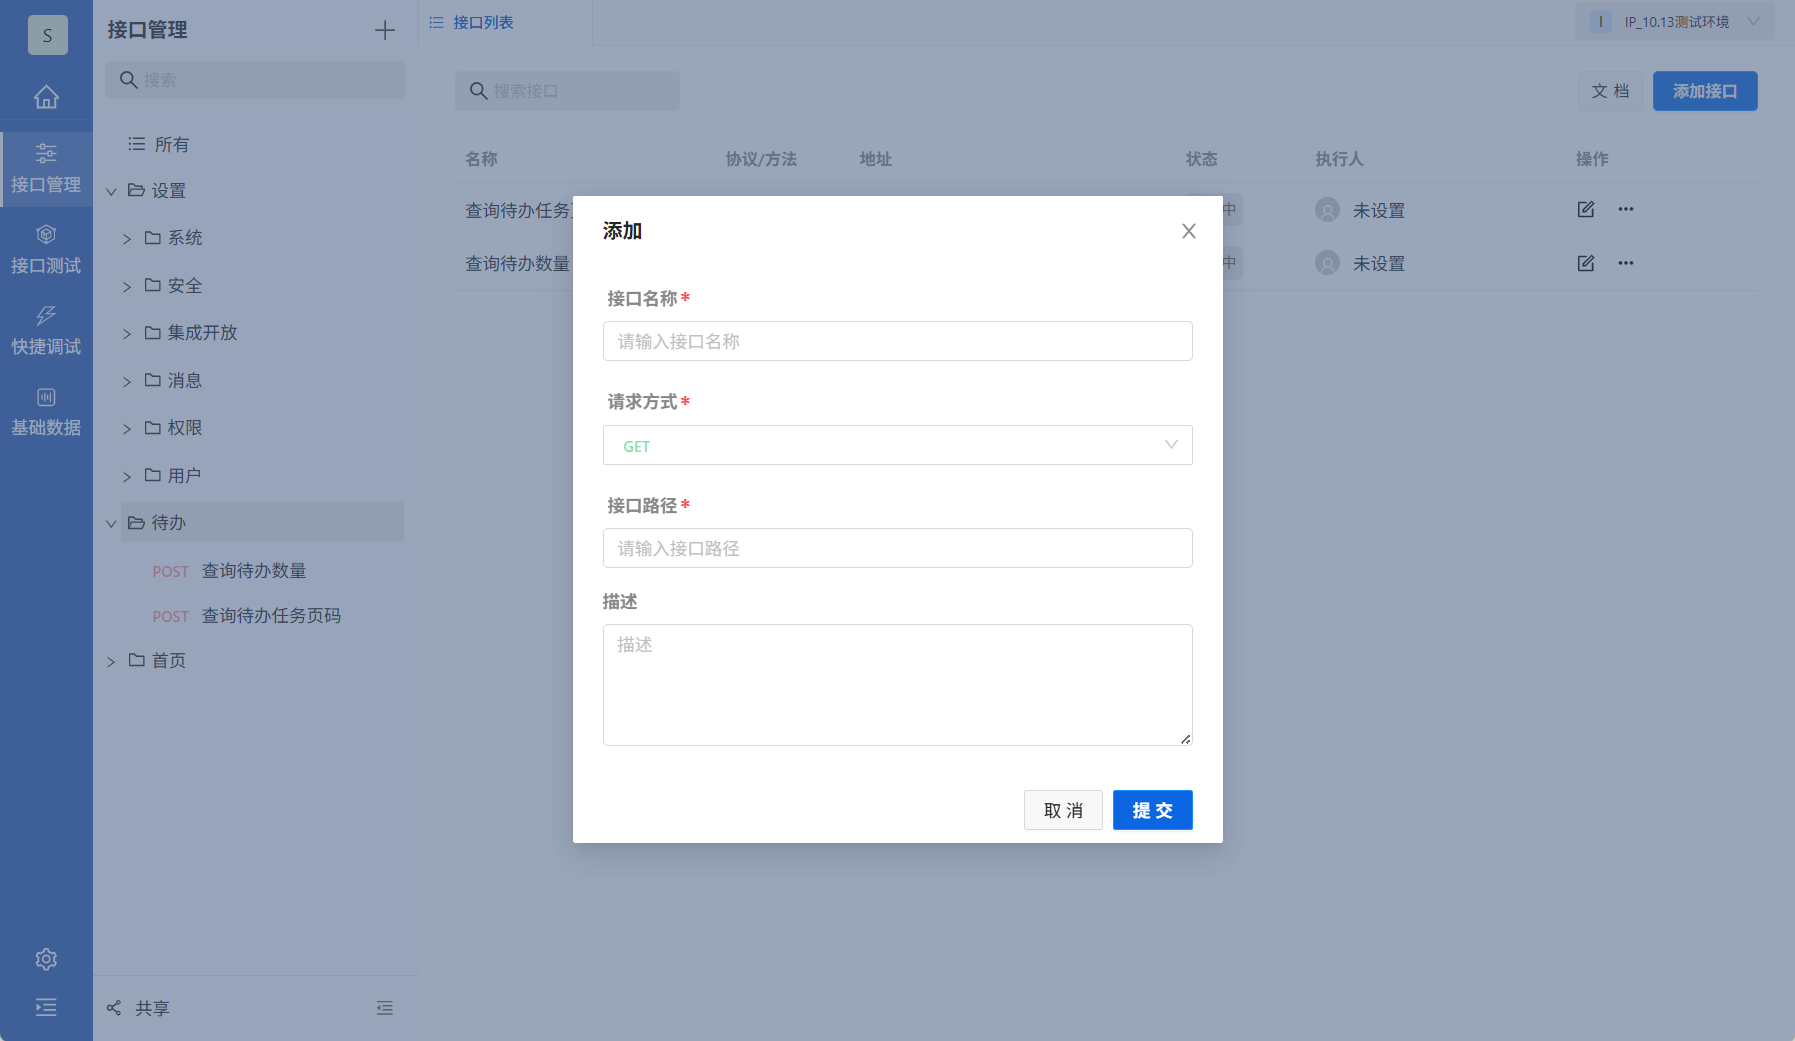
Task: Edit 查询待办任务 using the pencil icon
Action: 1586,209
